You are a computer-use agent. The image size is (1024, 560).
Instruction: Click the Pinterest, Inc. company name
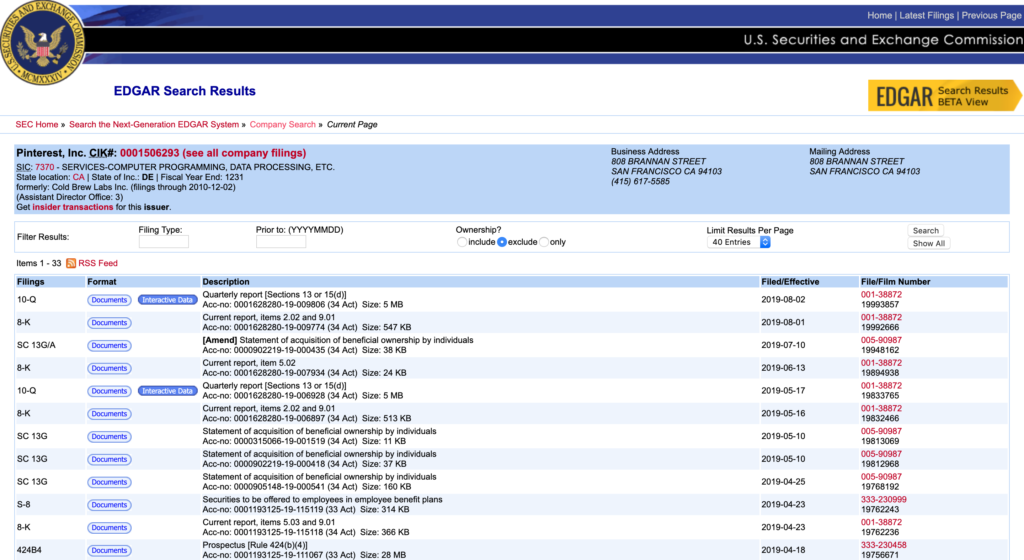point(51,153)
